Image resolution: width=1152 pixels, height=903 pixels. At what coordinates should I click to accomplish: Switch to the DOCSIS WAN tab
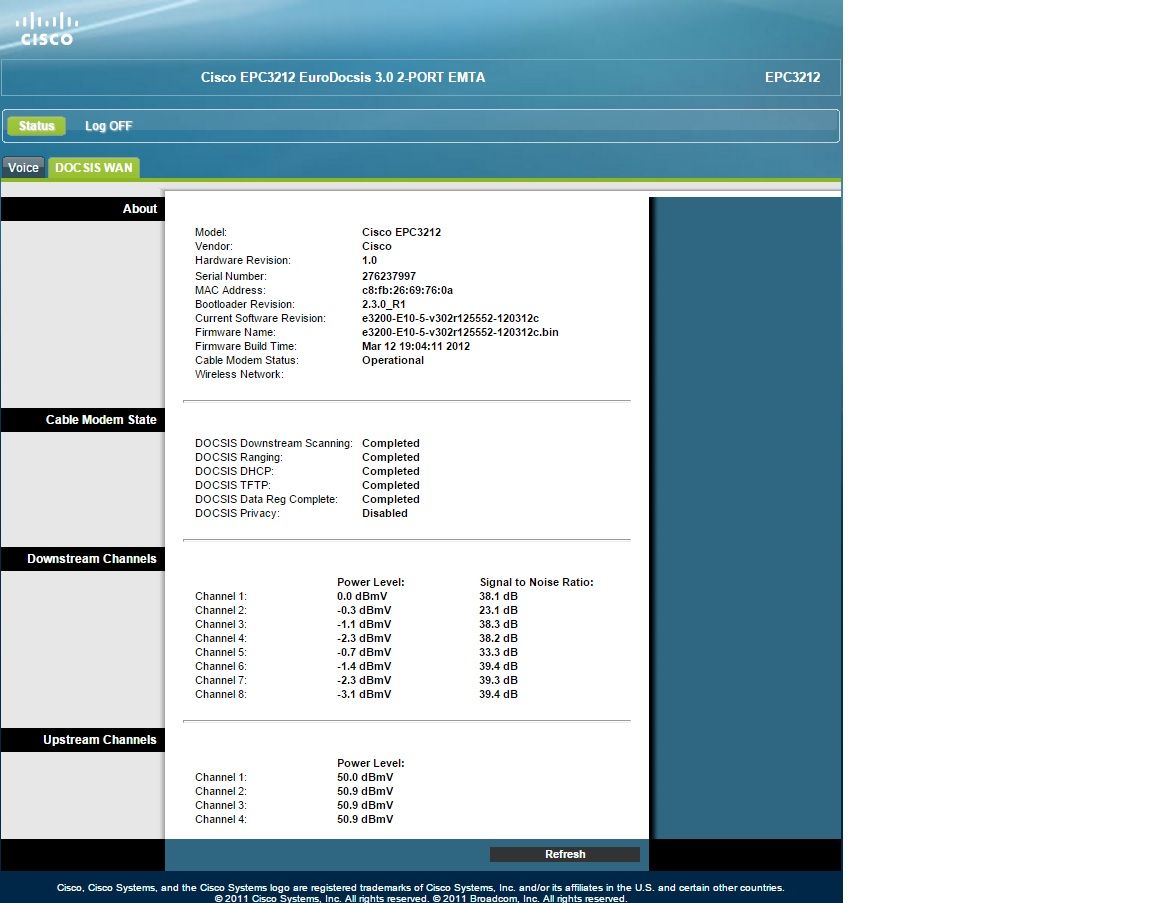pos(93,168)
